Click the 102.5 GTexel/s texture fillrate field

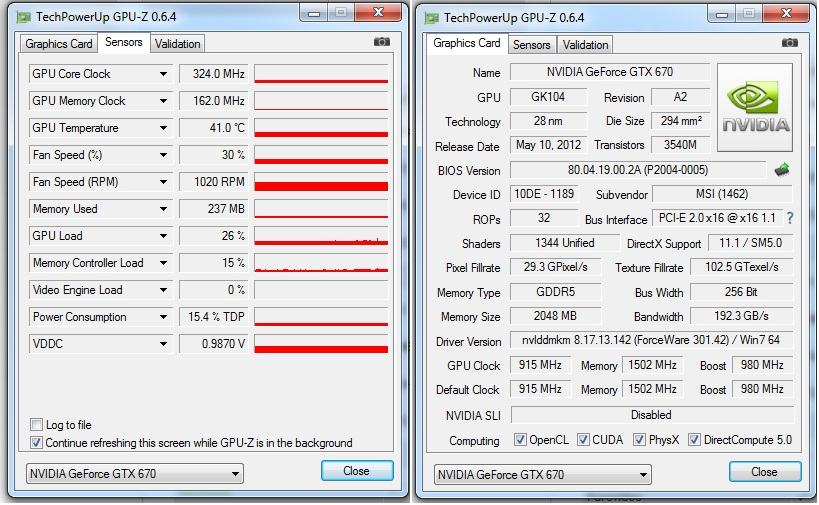coord(742,267)
